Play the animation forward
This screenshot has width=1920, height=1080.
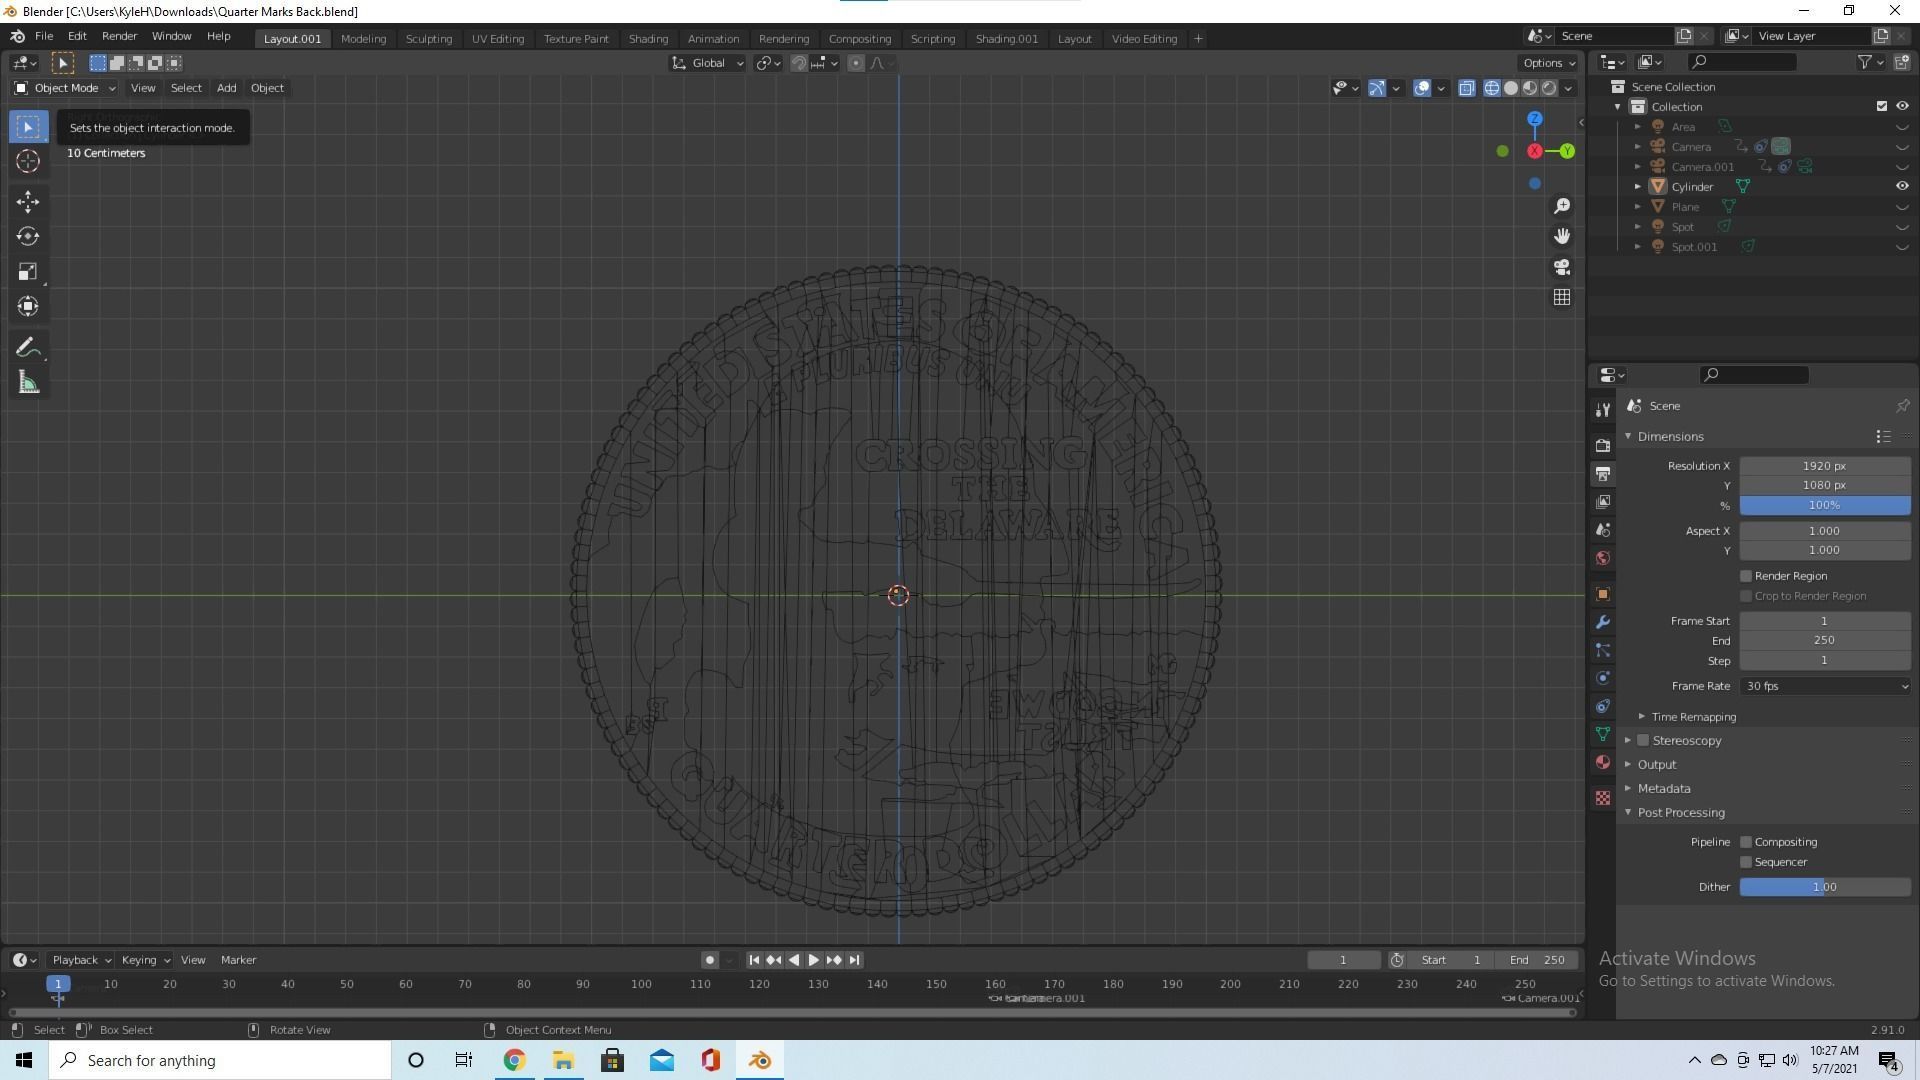coord(813,960)
